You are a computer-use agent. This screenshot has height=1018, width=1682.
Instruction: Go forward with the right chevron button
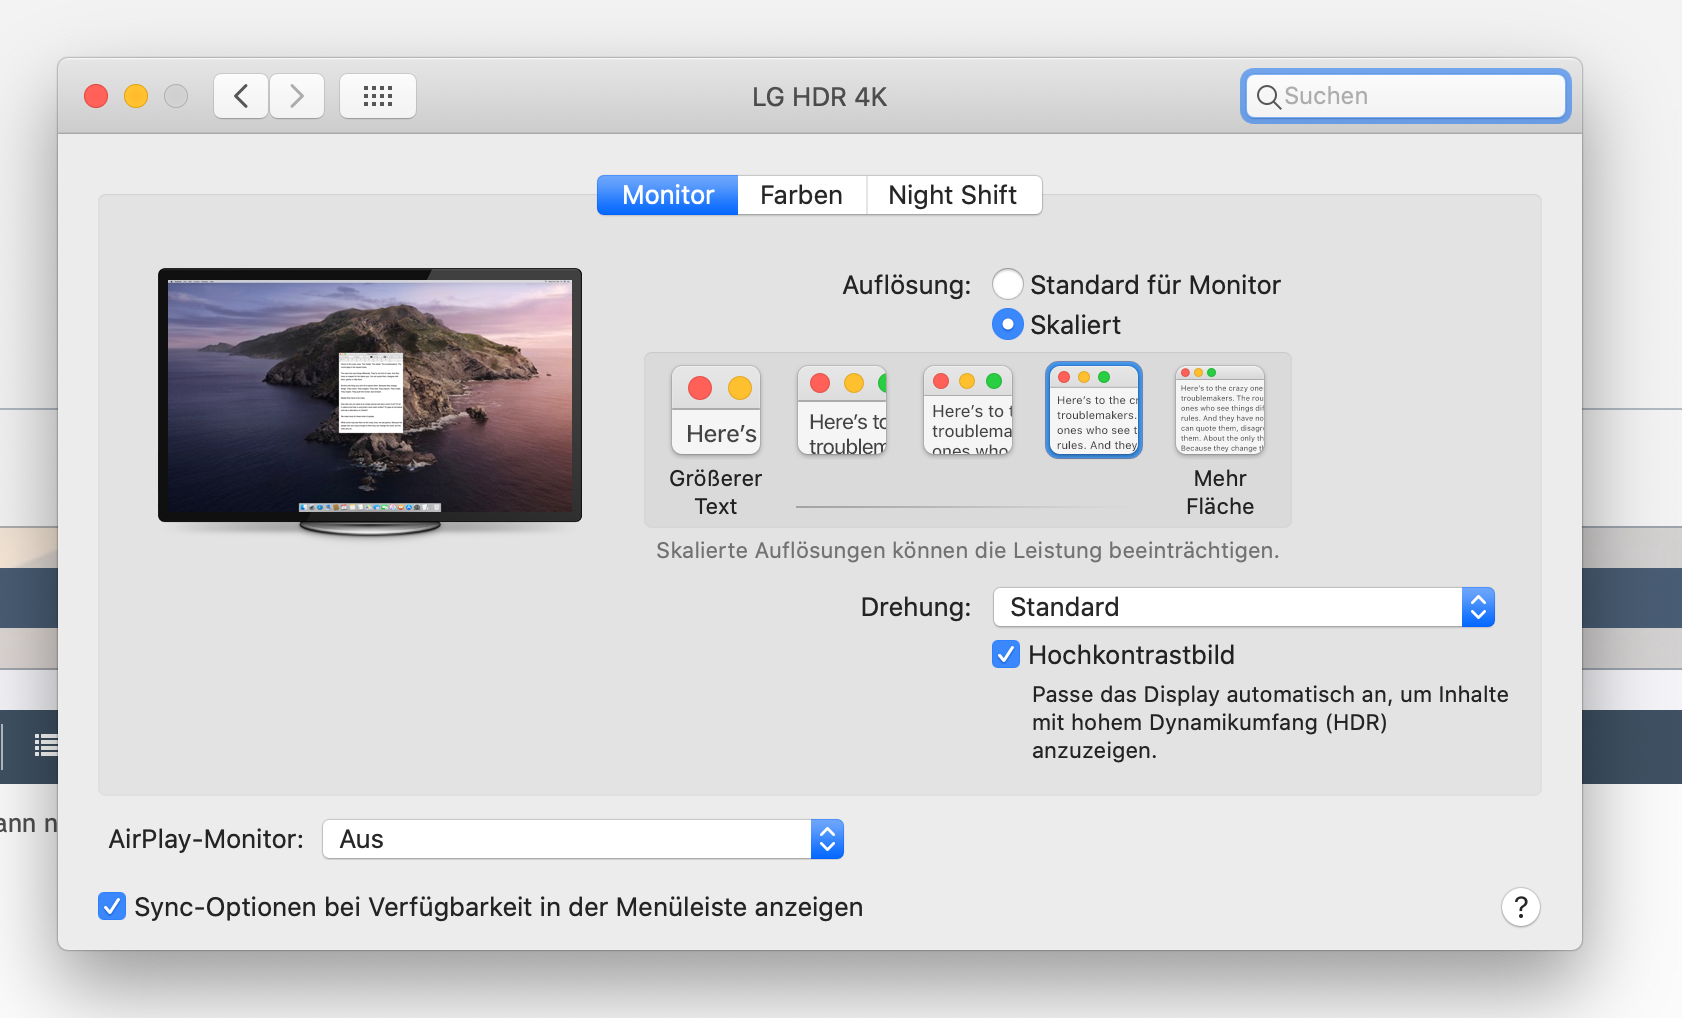(x=297, y=96)
